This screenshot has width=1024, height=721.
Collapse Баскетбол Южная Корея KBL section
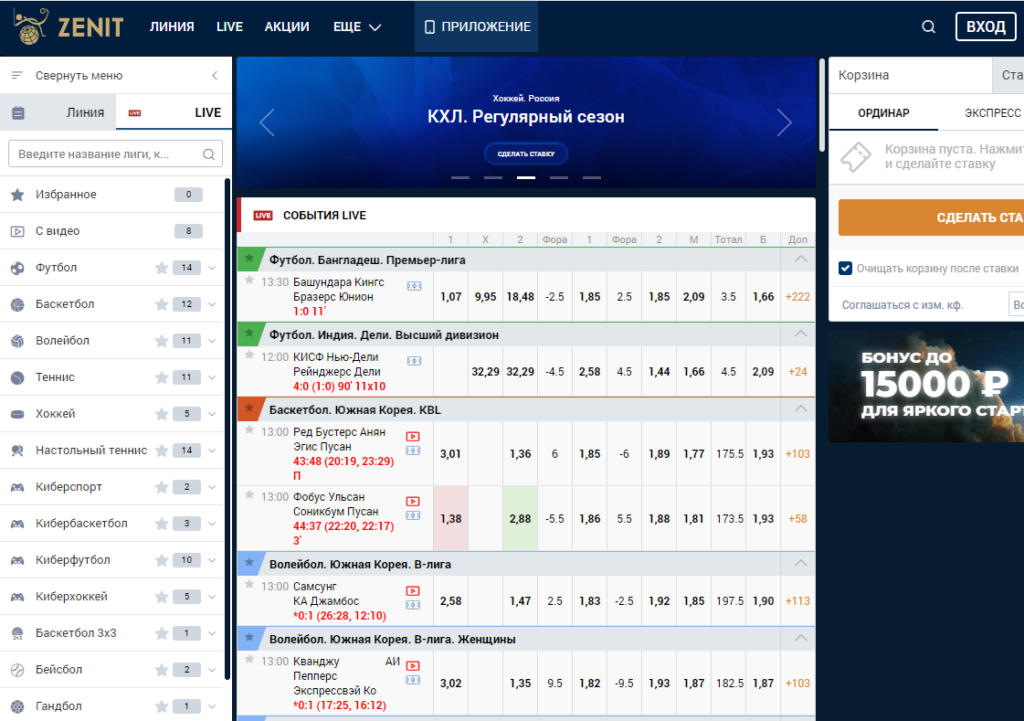(801, 409)
